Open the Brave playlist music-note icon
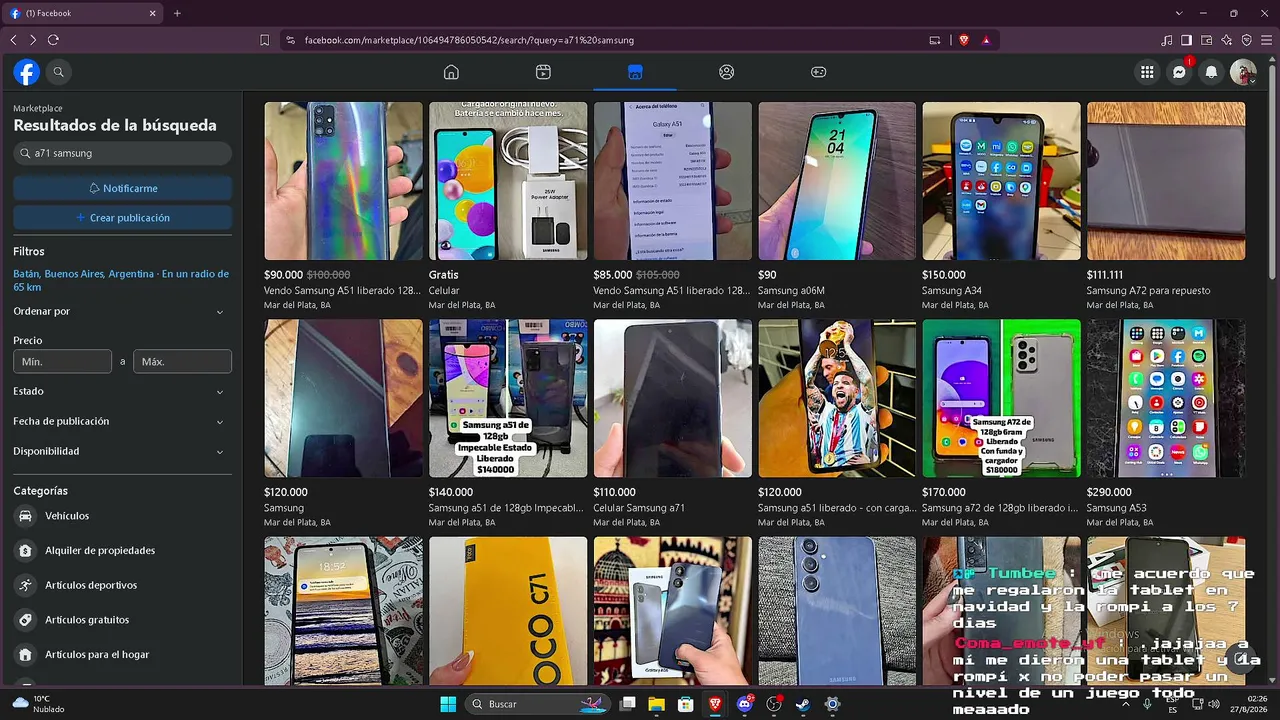This screenshot has width=1280, height=720. click(x=1167, y=40)
